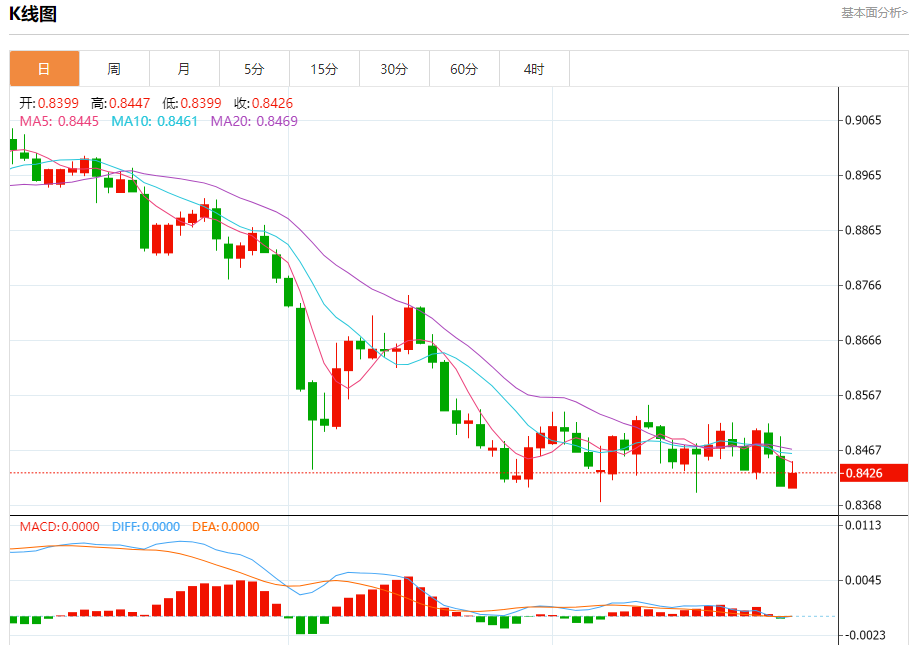Switch to the 月 monthly tab
The height and width of the screenshot is (645, 917).
(x=184, y=69)
